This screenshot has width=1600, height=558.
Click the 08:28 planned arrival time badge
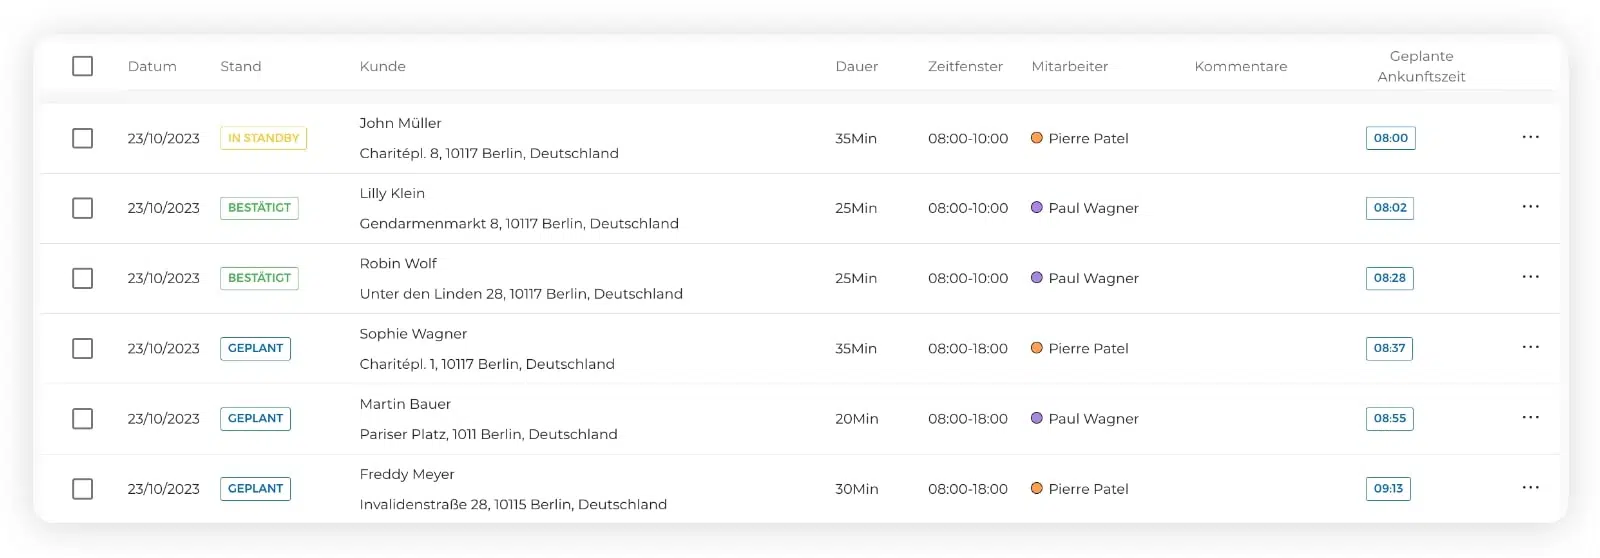[1389, 278]
